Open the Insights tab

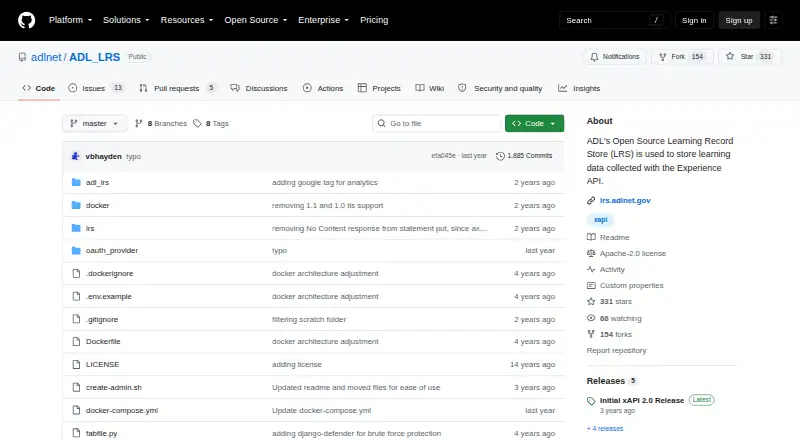[579, 88]
